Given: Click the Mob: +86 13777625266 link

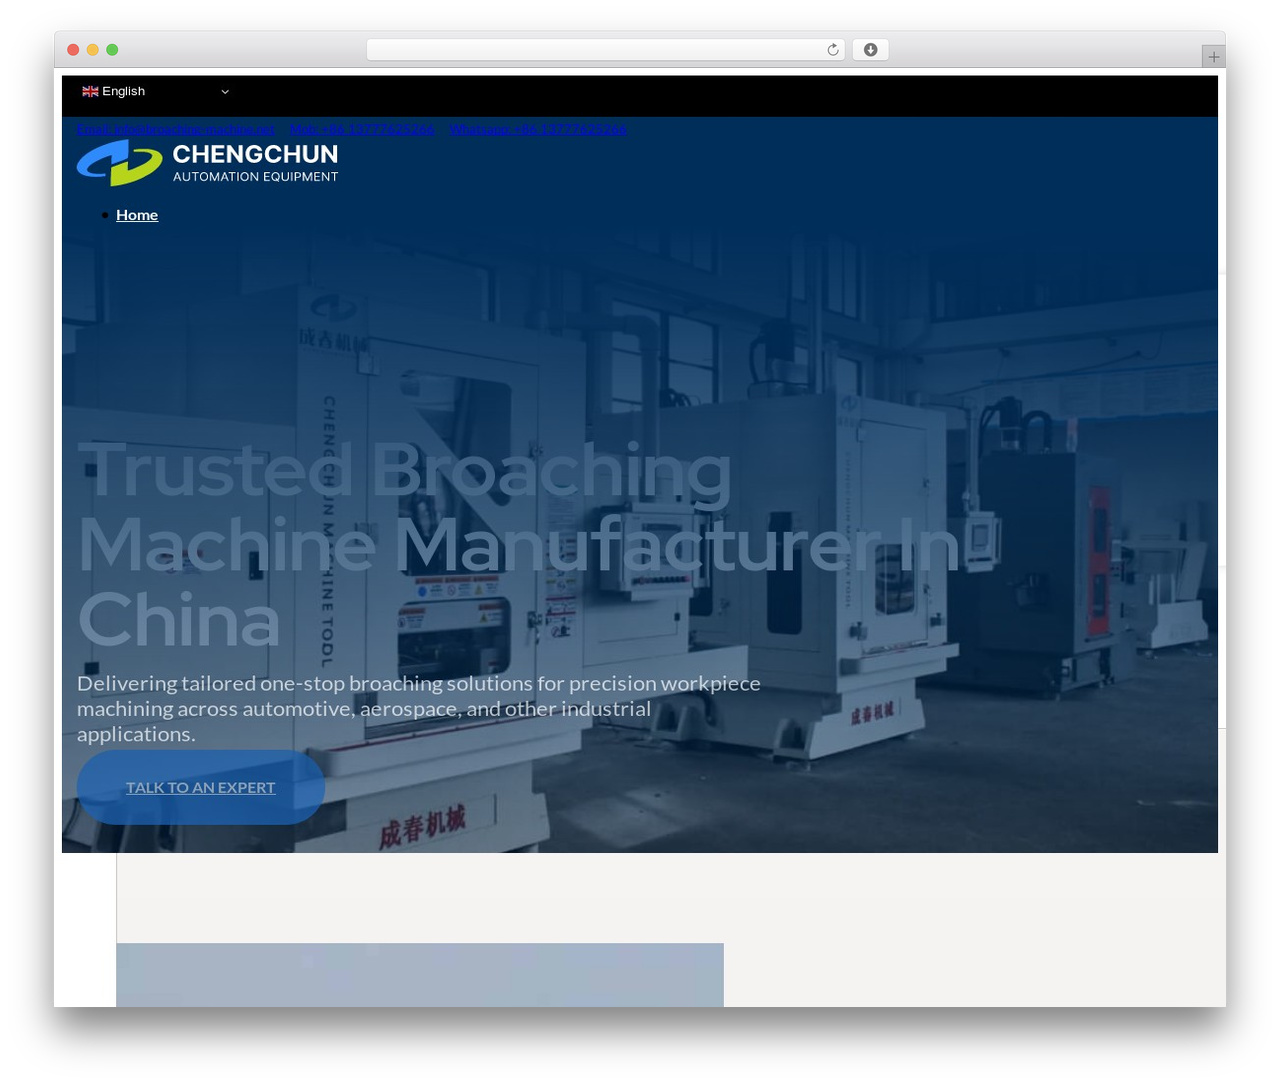Looking at the screenshot, I should coord(362,129).
